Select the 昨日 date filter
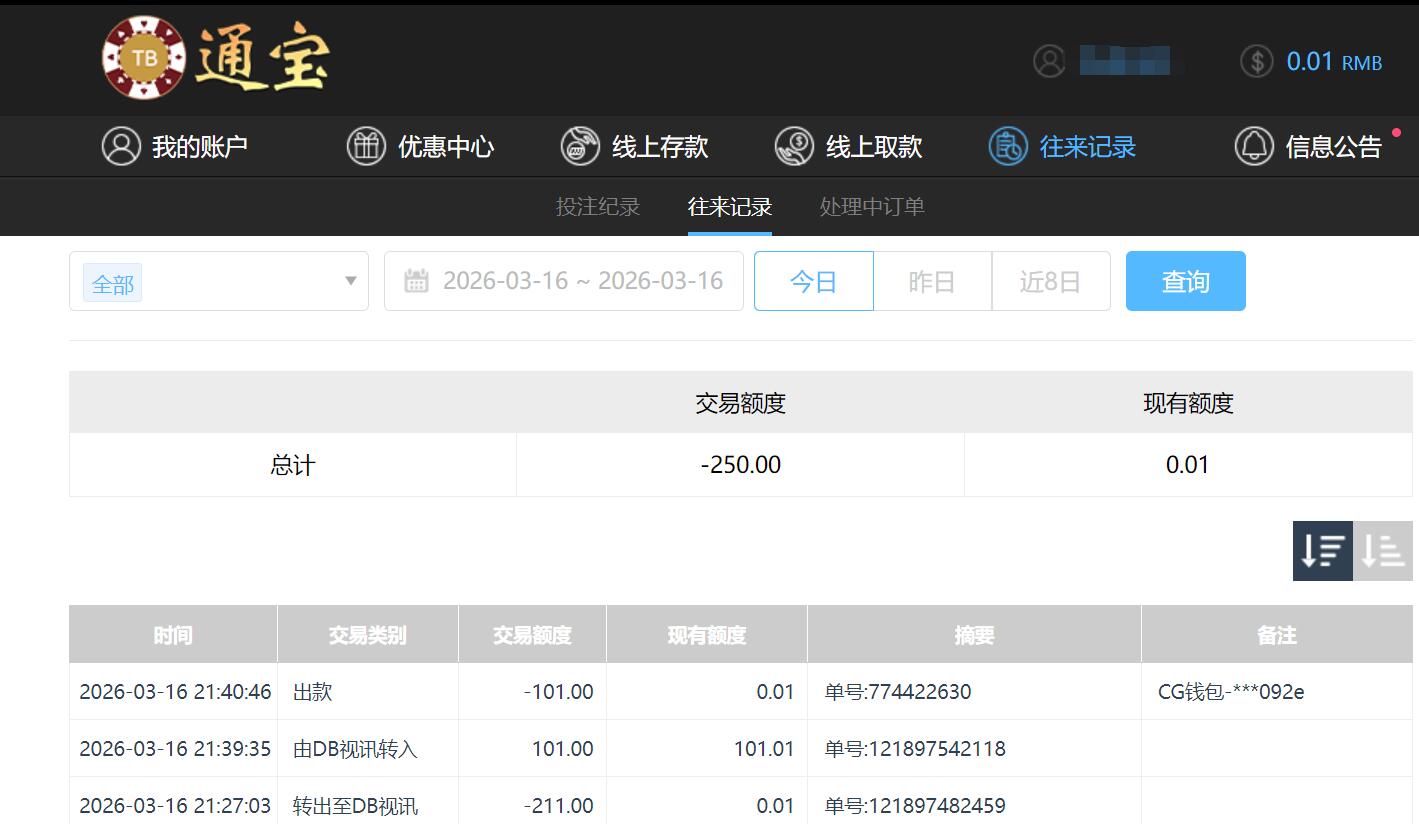 point(932,281)
